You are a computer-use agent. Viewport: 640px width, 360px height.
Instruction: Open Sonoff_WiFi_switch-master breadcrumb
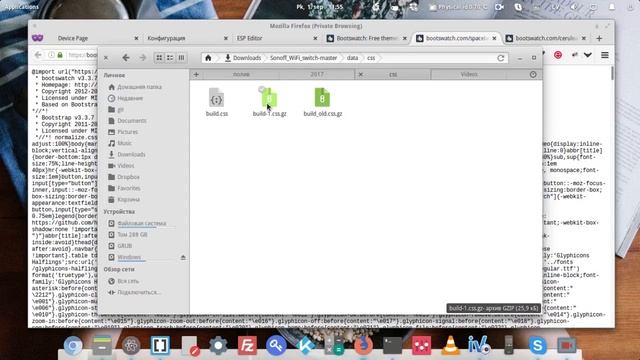pyautogui.click(x=303, y=58)
